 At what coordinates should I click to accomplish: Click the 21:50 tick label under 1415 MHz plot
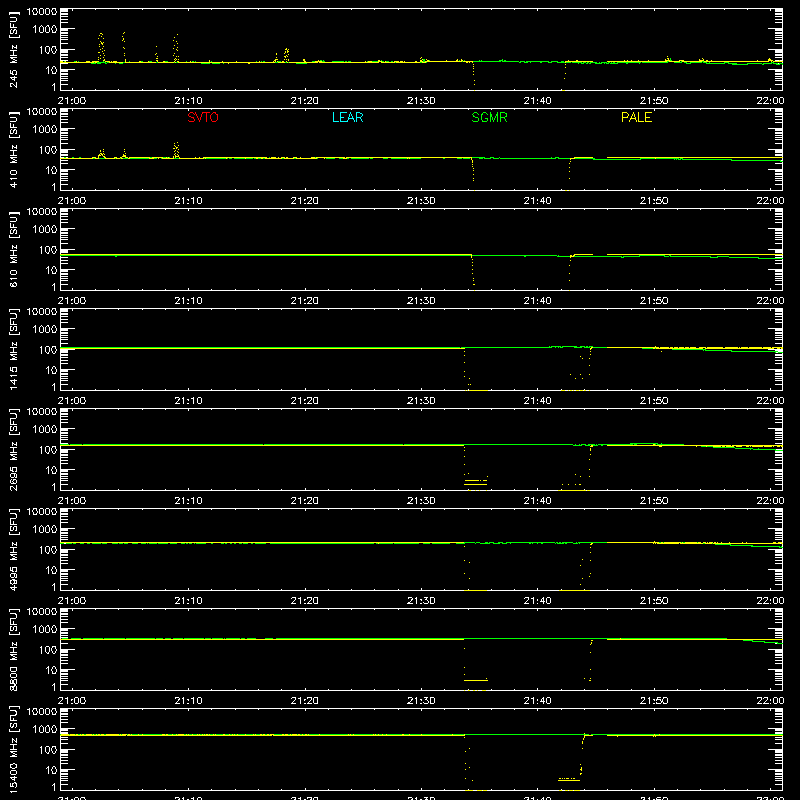pos(654,401)
